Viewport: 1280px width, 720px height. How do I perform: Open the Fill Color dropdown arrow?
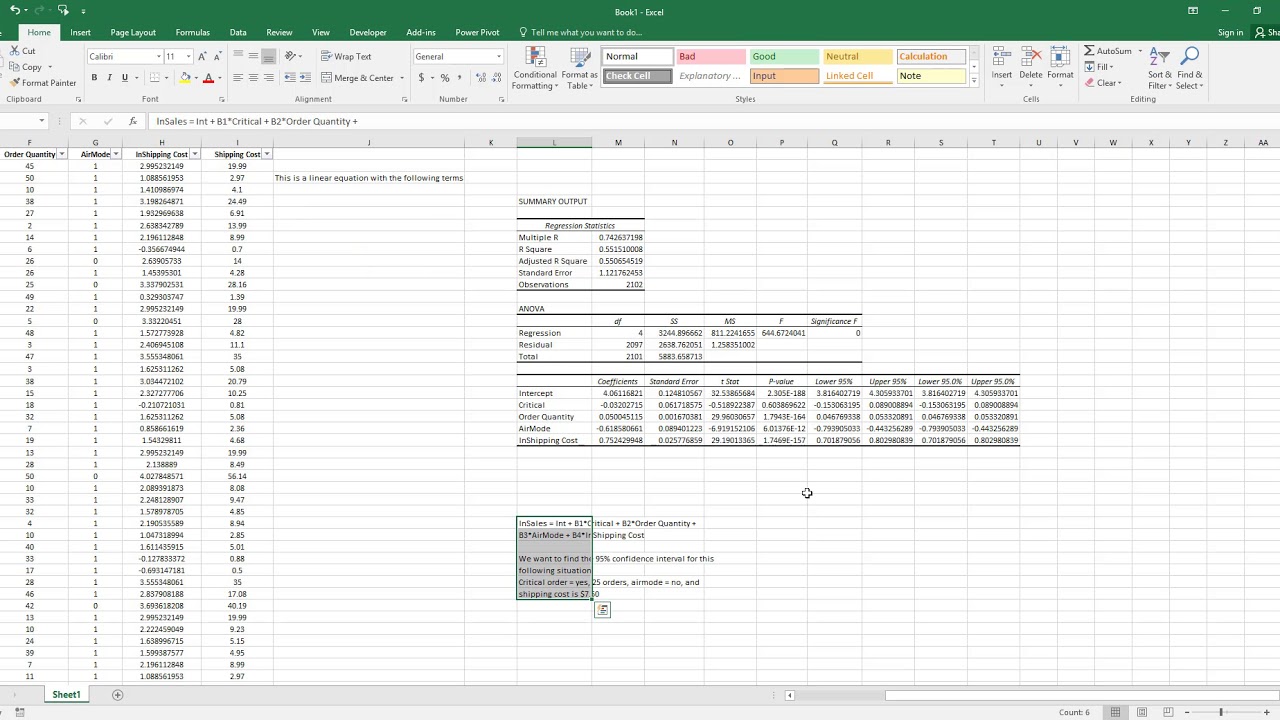tap(196, 78)
